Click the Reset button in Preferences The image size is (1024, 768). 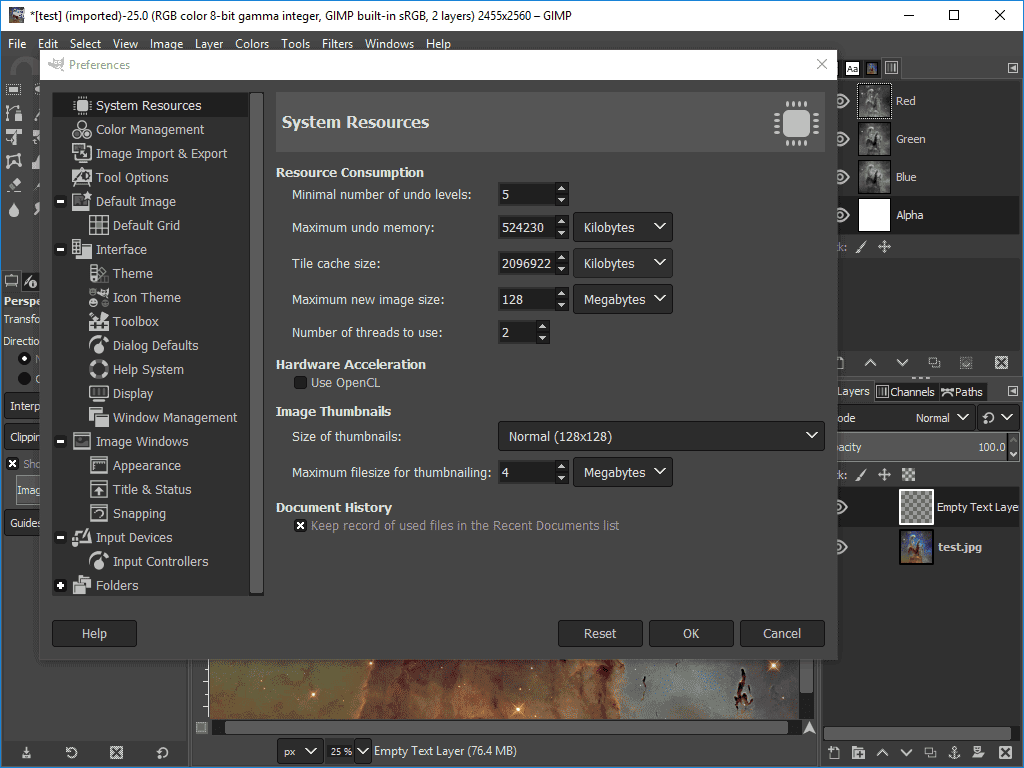click(600, 633)
